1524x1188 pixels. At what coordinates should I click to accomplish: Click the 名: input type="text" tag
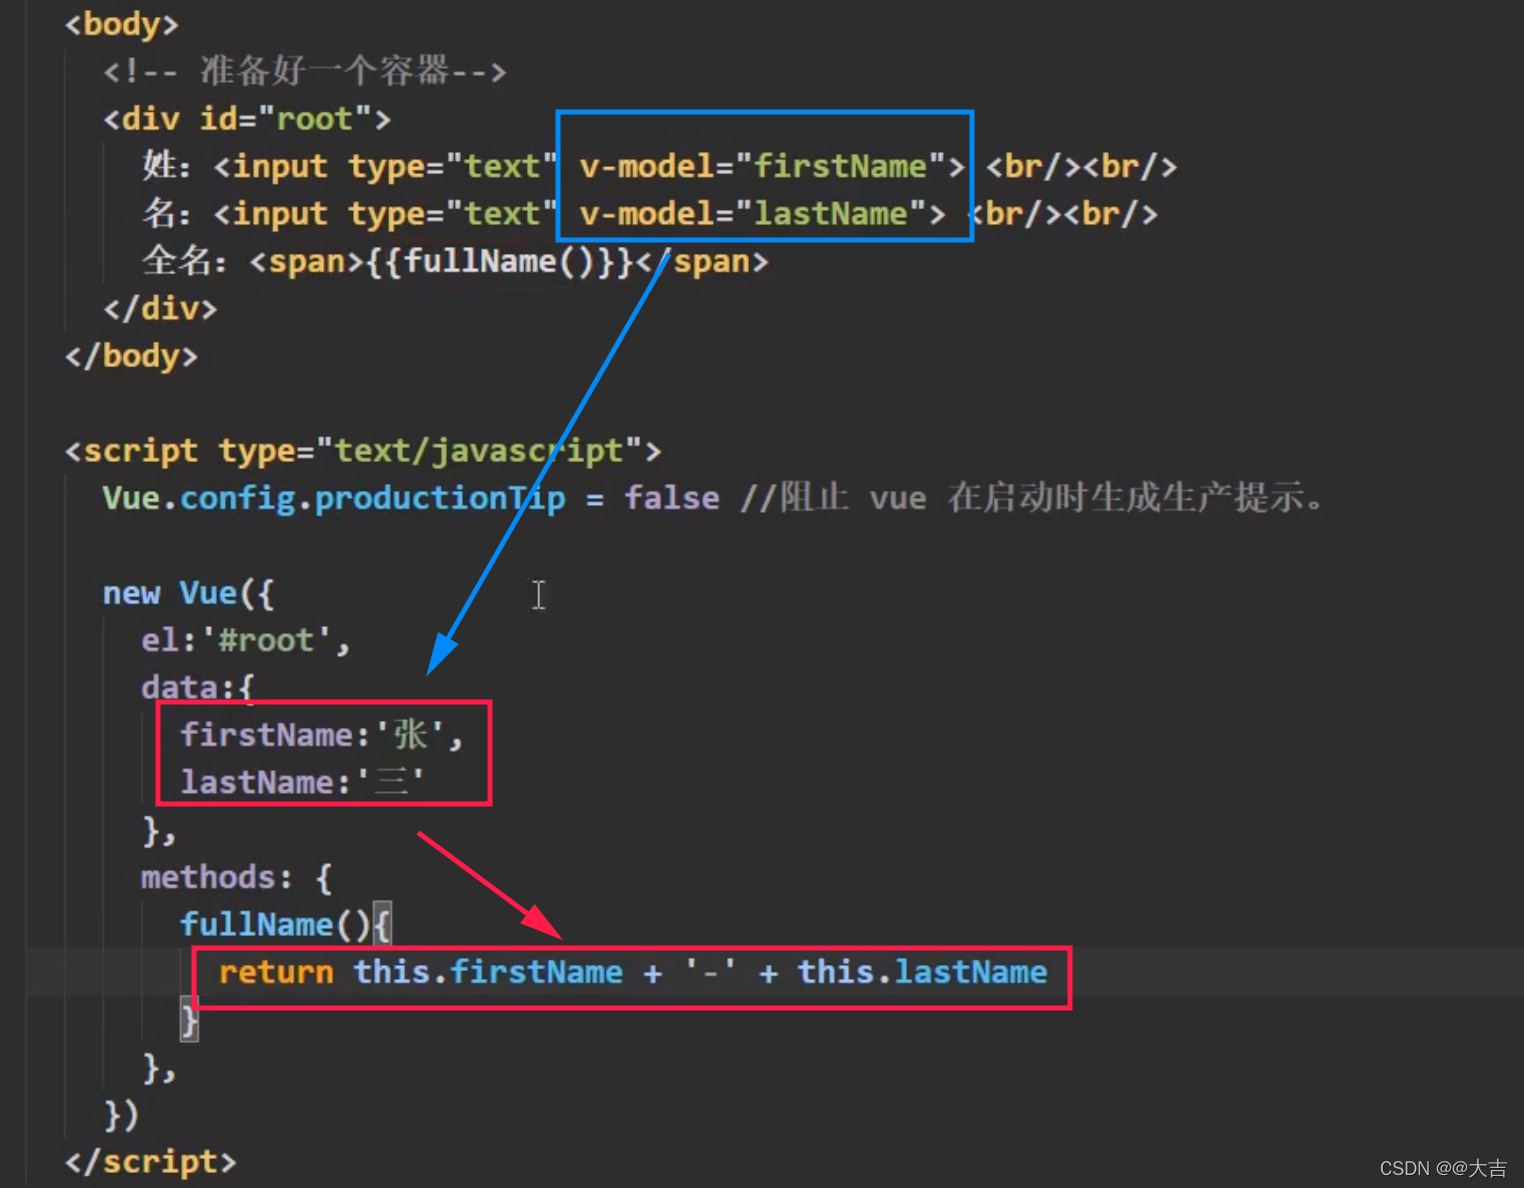(x=384, y=214)
